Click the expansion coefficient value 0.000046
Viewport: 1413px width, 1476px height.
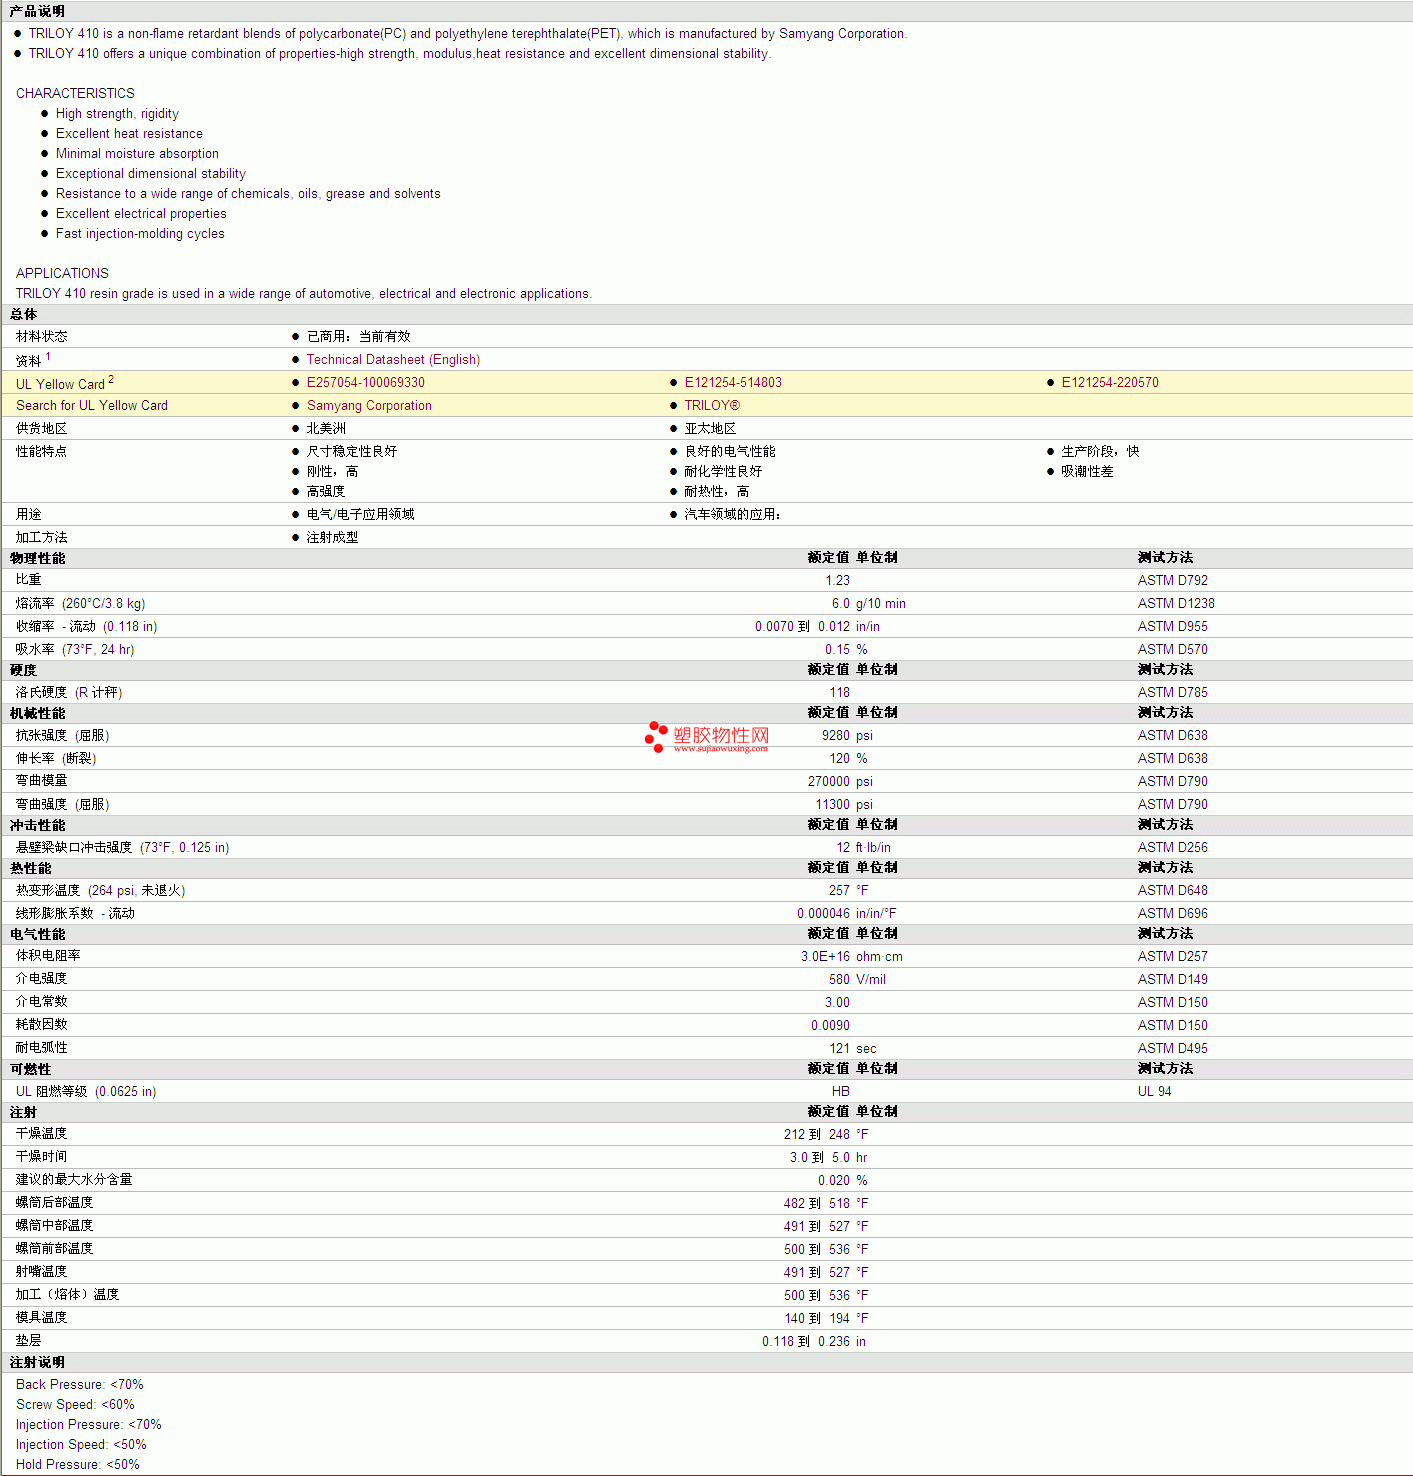click(x=823, y=914)
